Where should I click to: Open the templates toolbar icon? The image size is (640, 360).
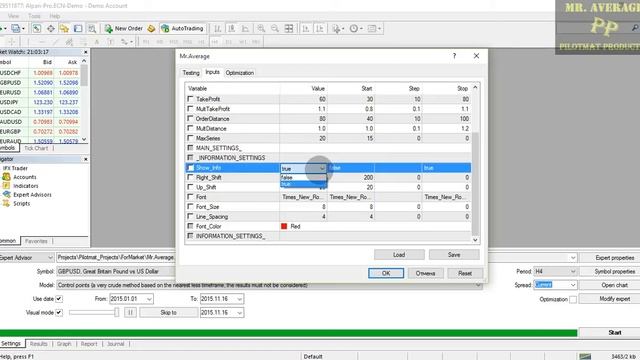(373, 29)
